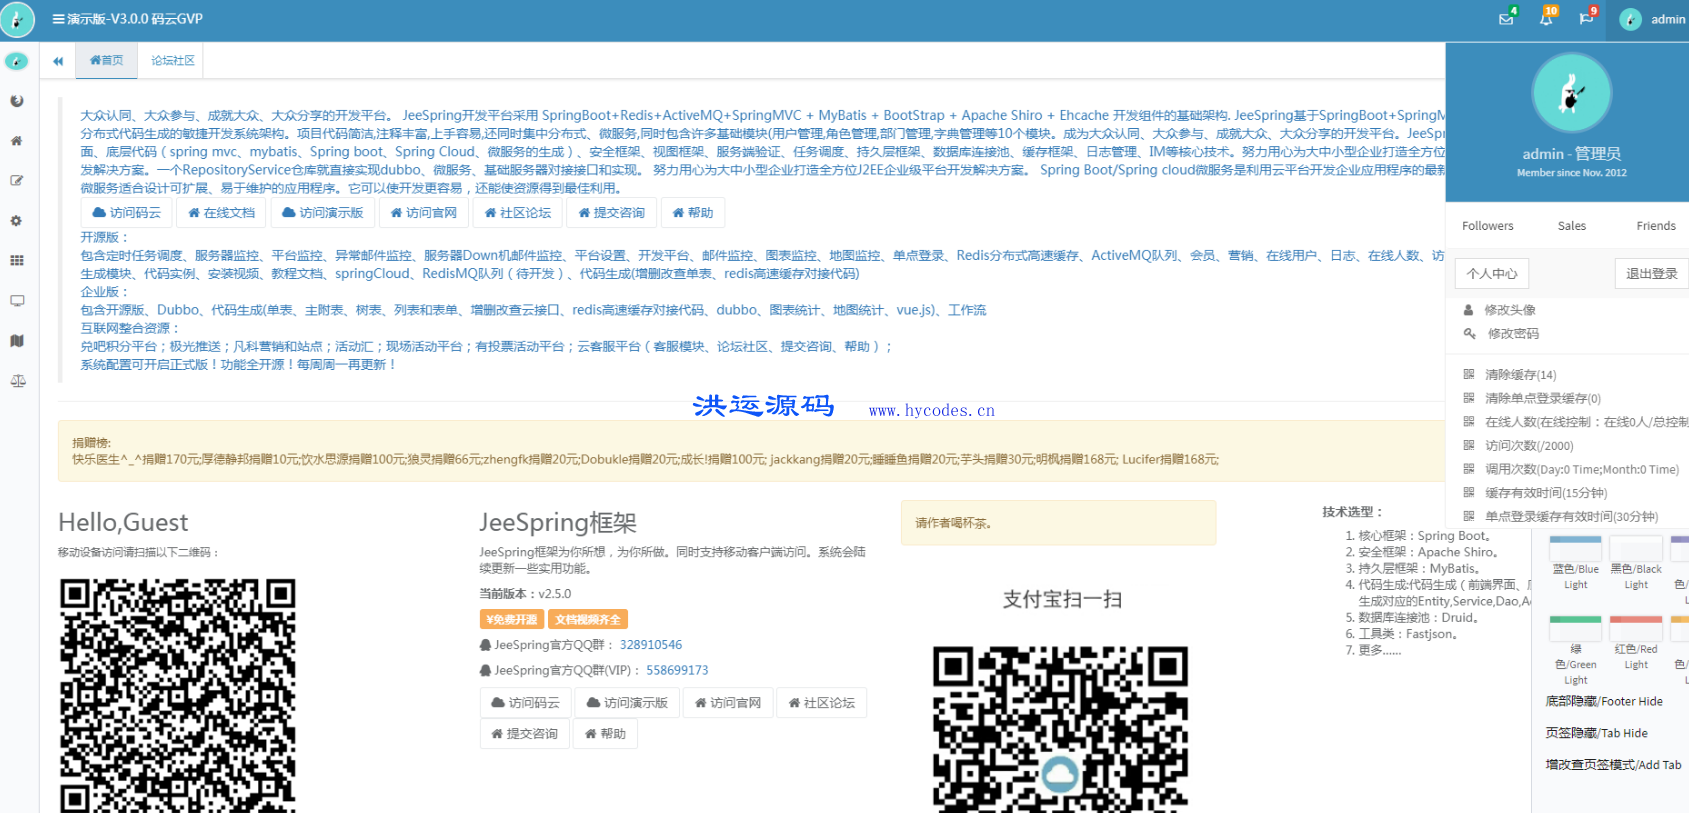The width and height of the screenshot is (1689, 813).
Task: Open the monitor desktop icon in sidebar
Action: 17,301
